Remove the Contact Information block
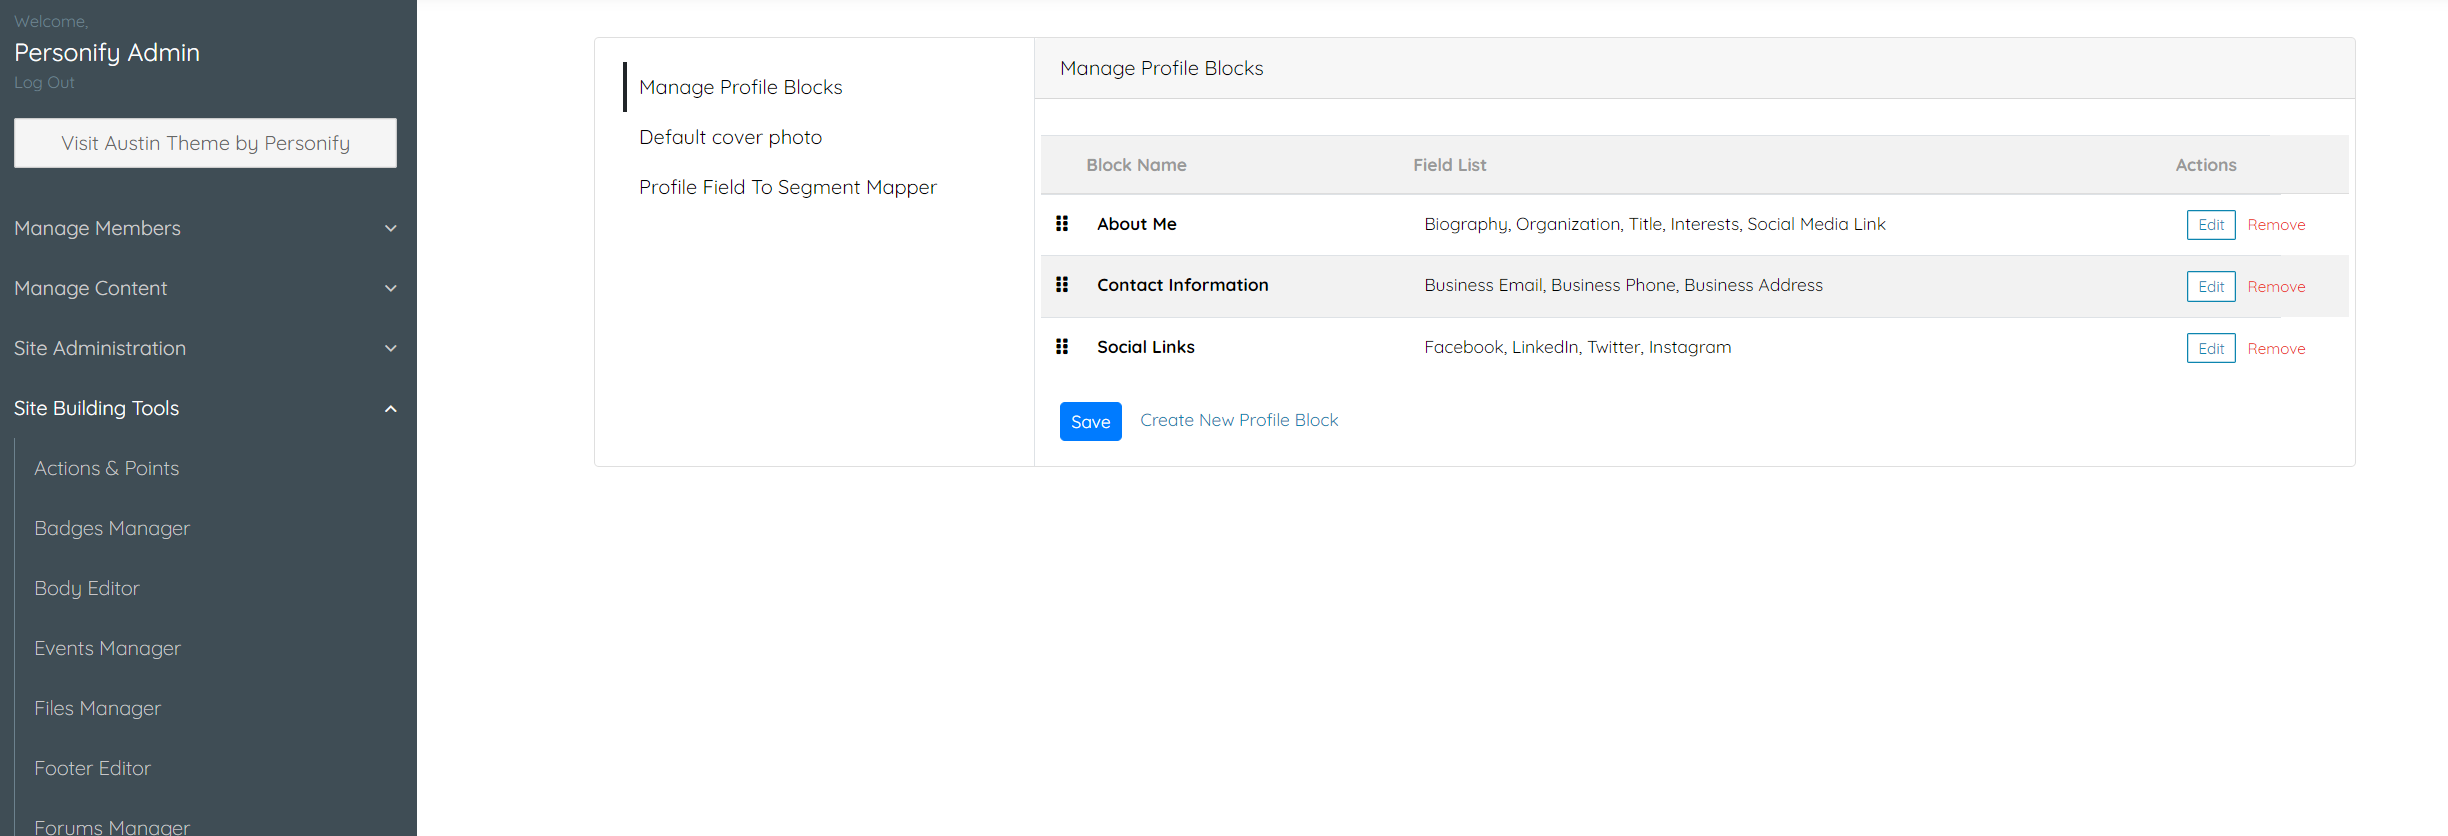The image size is (2448, 836). point(2276,287)
